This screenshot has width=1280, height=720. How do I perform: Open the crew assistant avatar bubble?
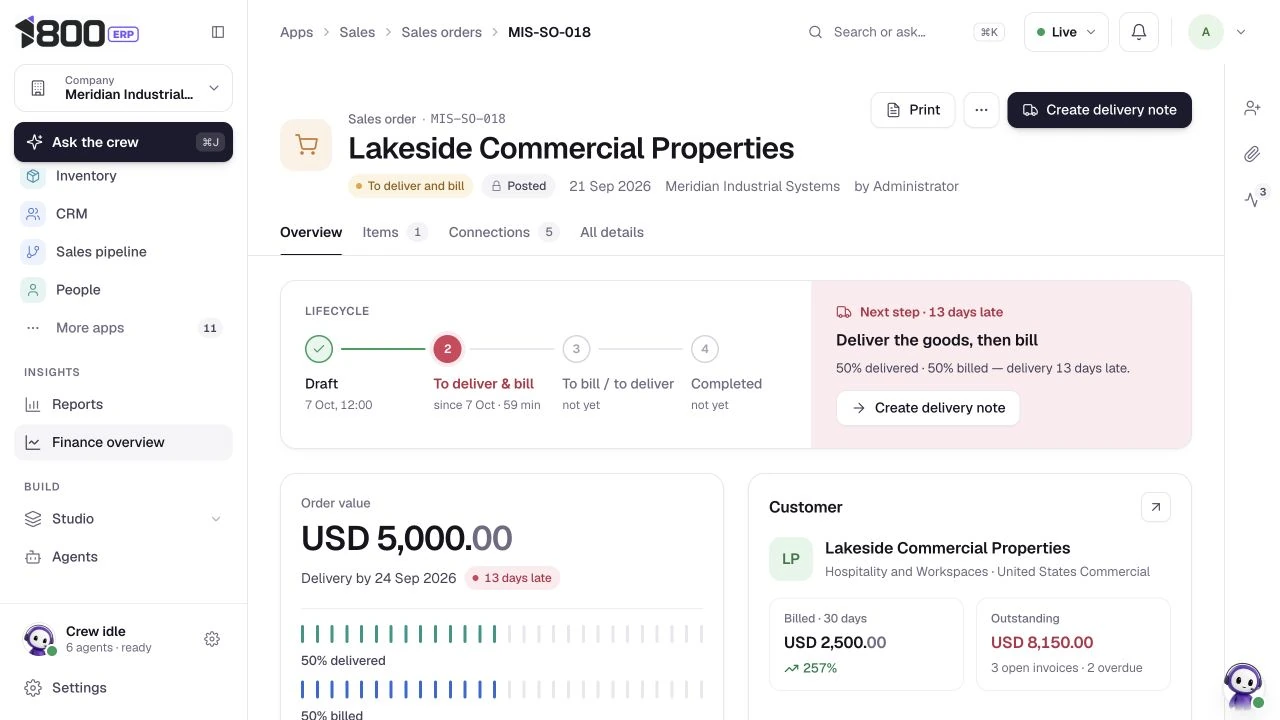coord(1243,686)
